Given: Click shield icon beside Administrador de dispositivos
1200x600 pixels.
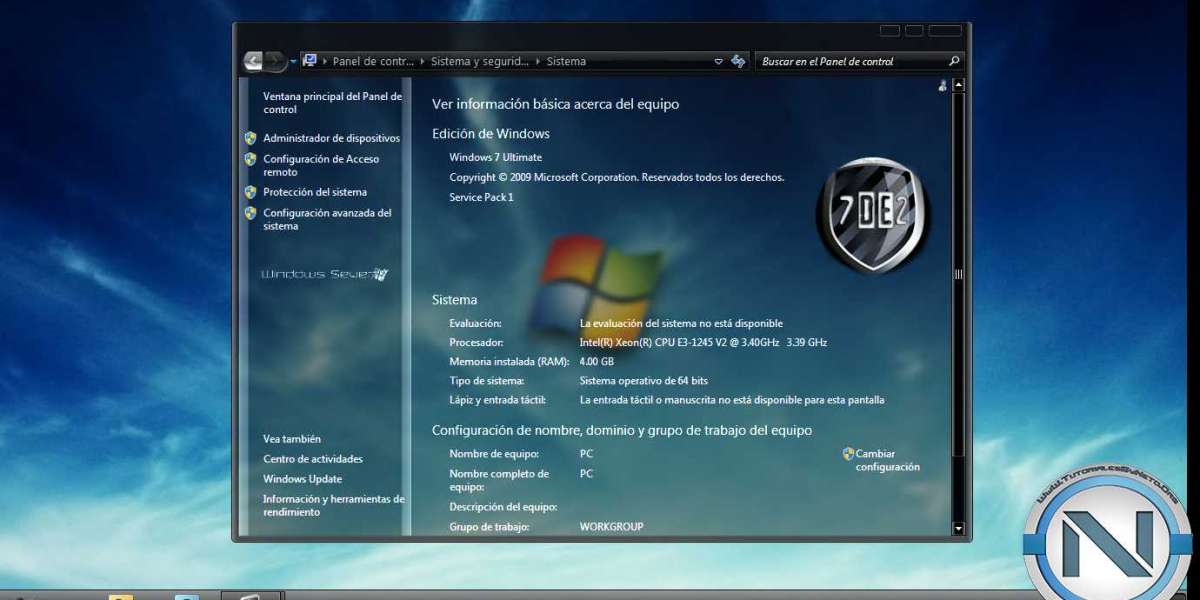Looking at the screenshot, I should pos(250,138).
